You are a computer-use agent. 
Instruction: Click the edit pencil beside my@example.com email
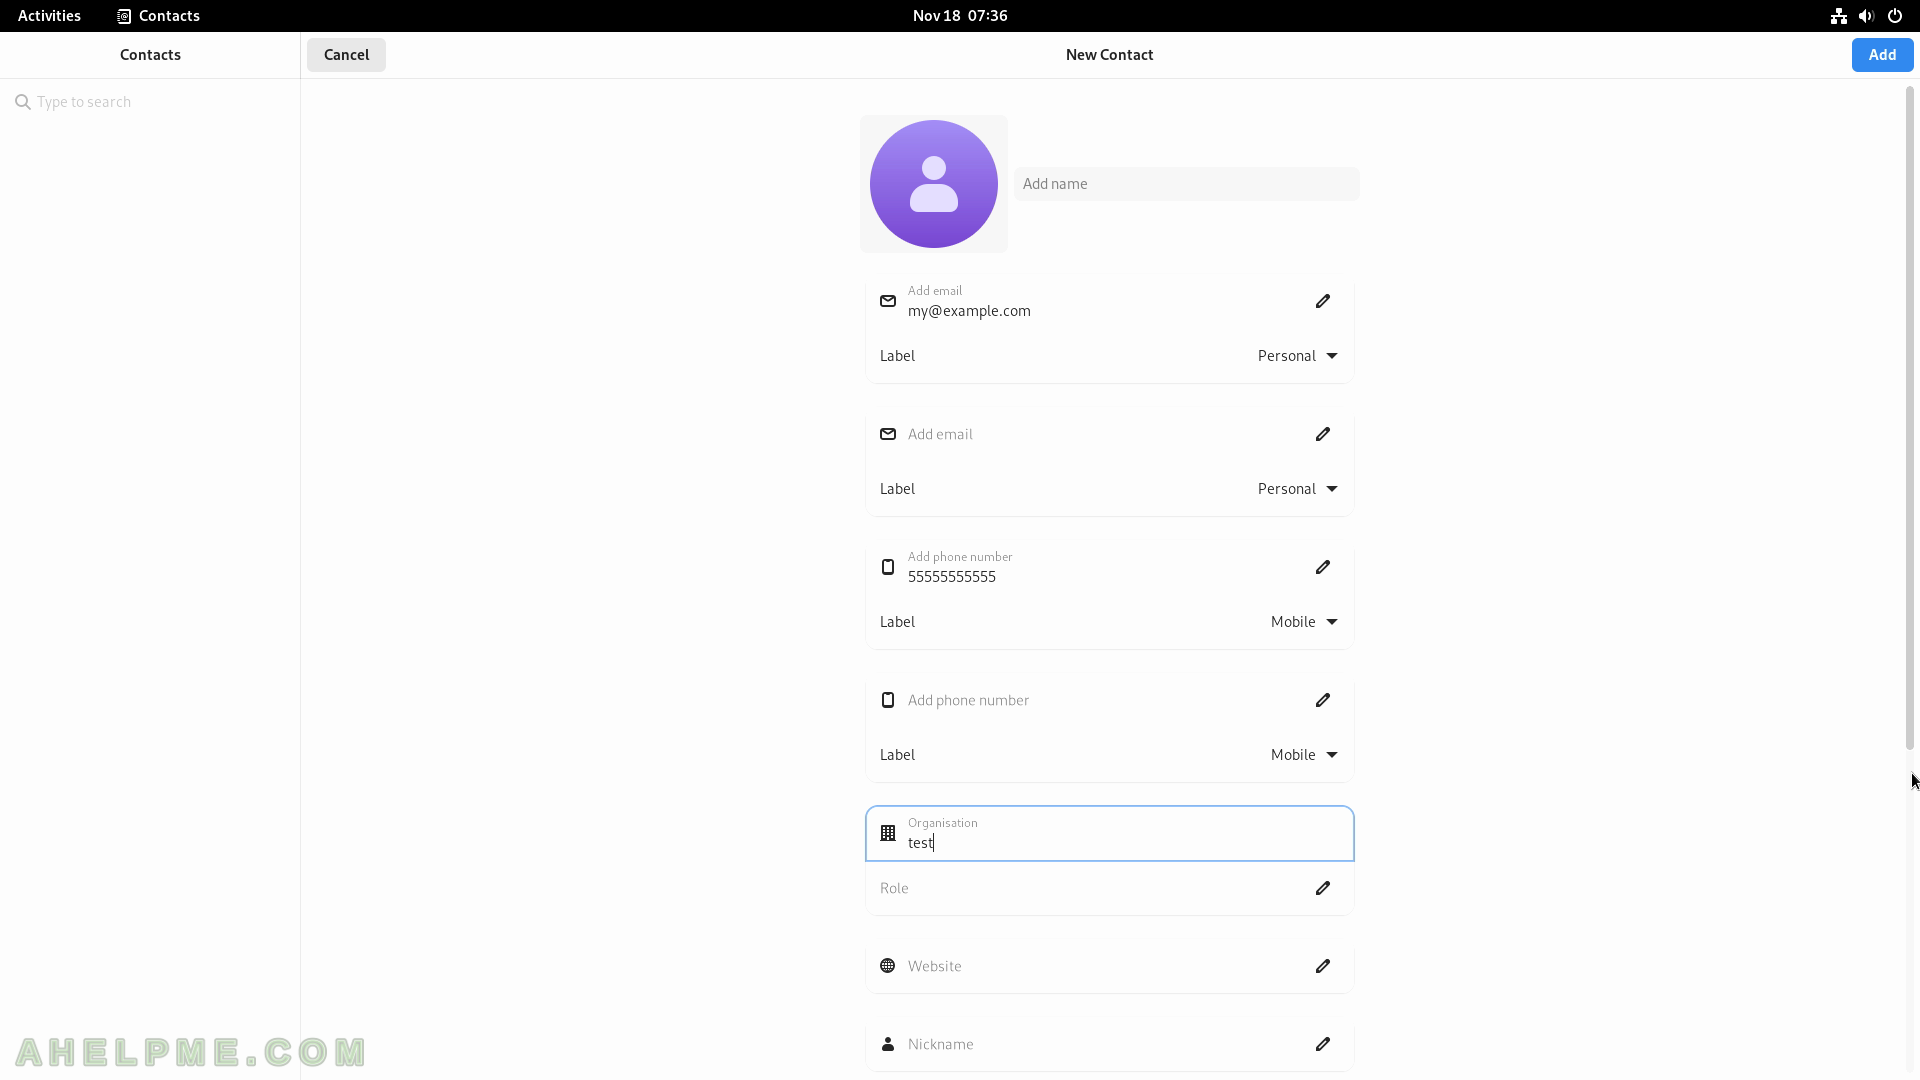pyautogui.click(x=1322, y=301)
